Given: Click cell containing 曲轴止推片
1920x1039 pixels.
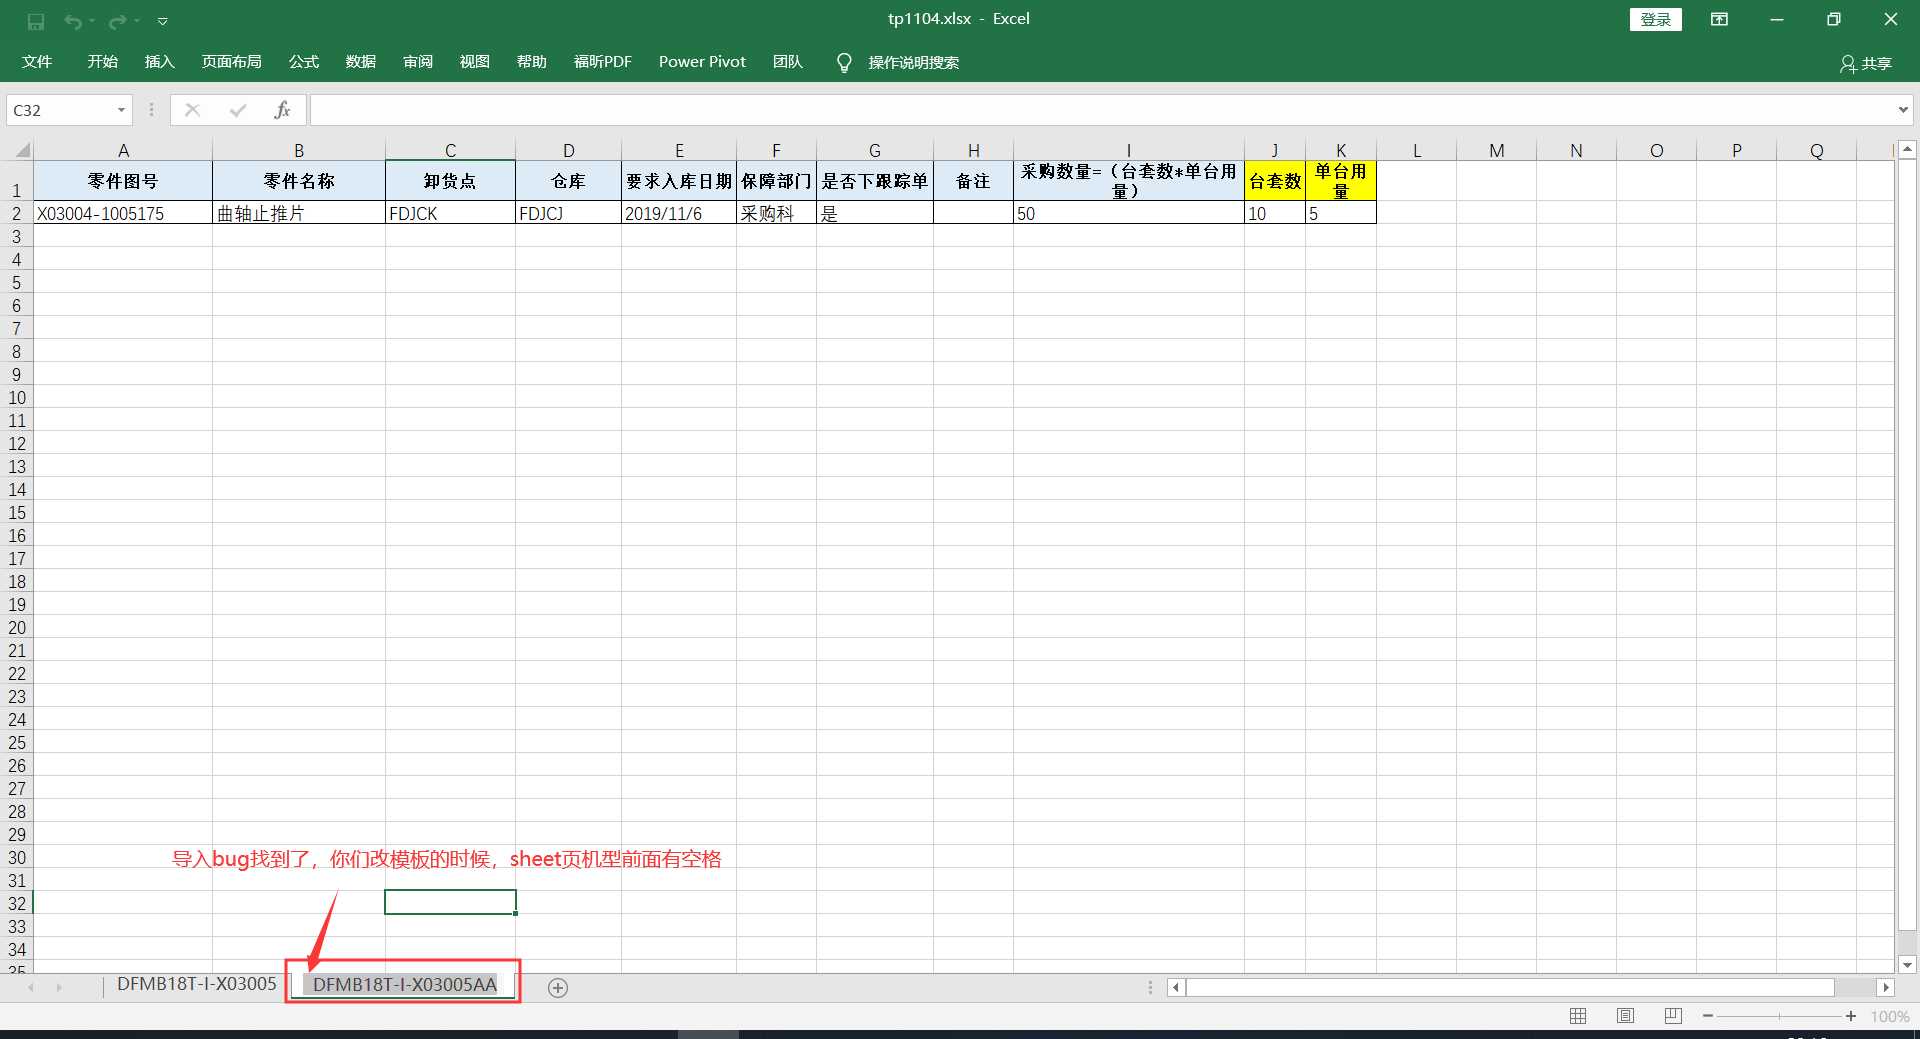Looking at the screenshot, I should [x=298, y=213].
